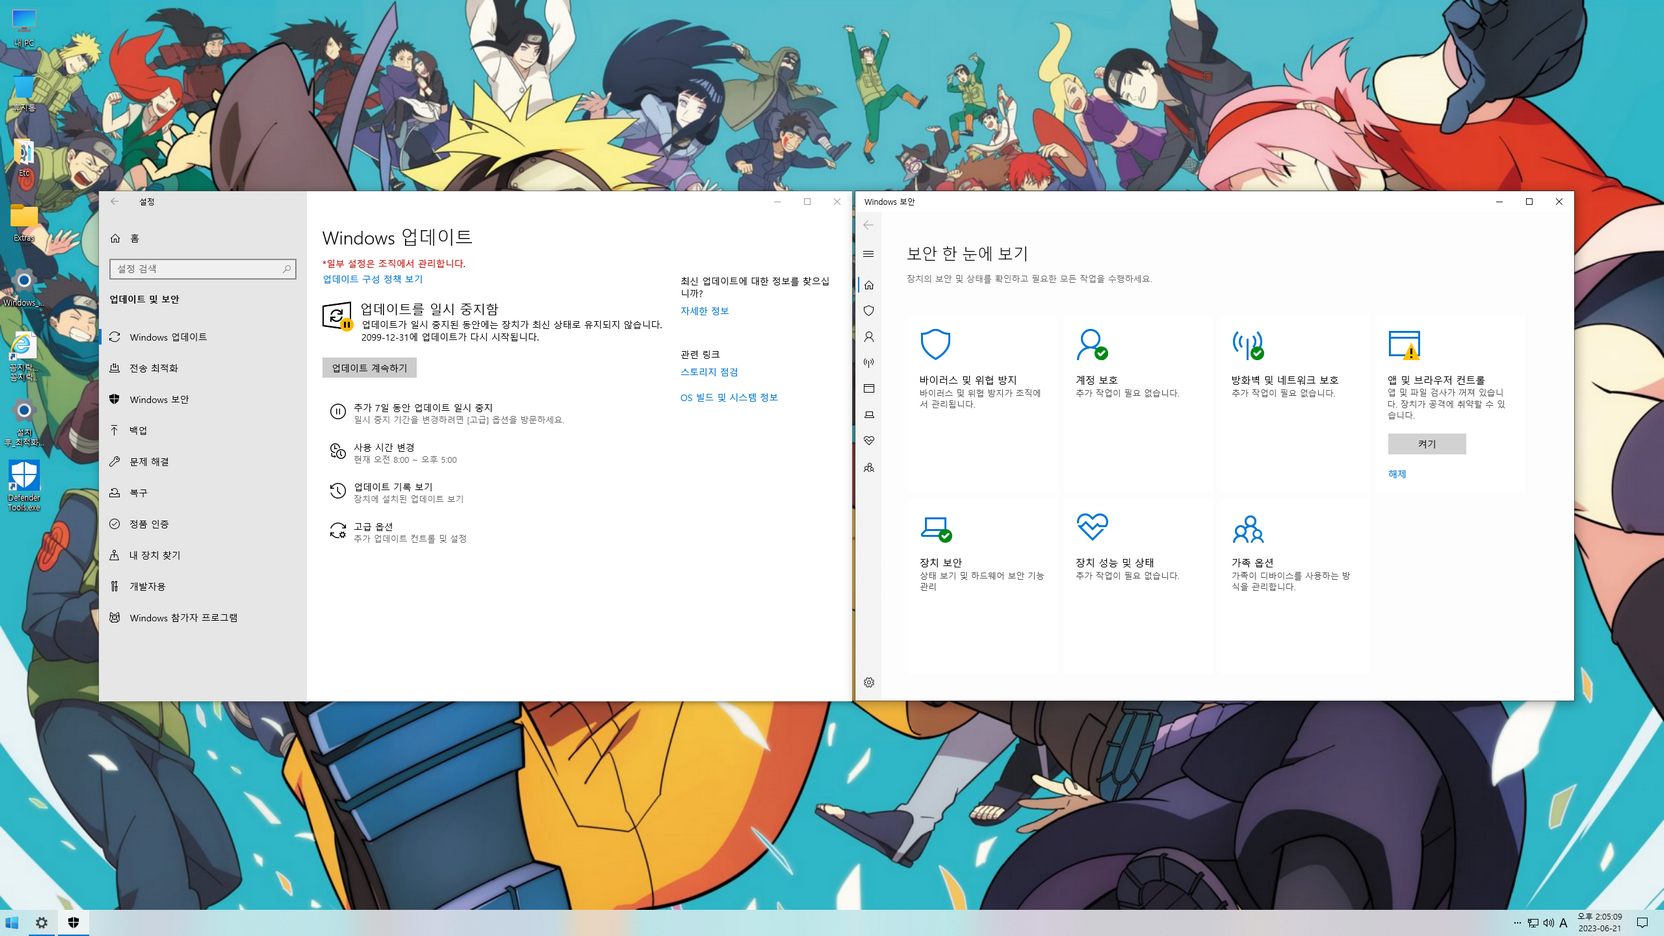Select Windows 참가자 프로그램 in sidebar

pyautogui.click(x=203, y=618)
